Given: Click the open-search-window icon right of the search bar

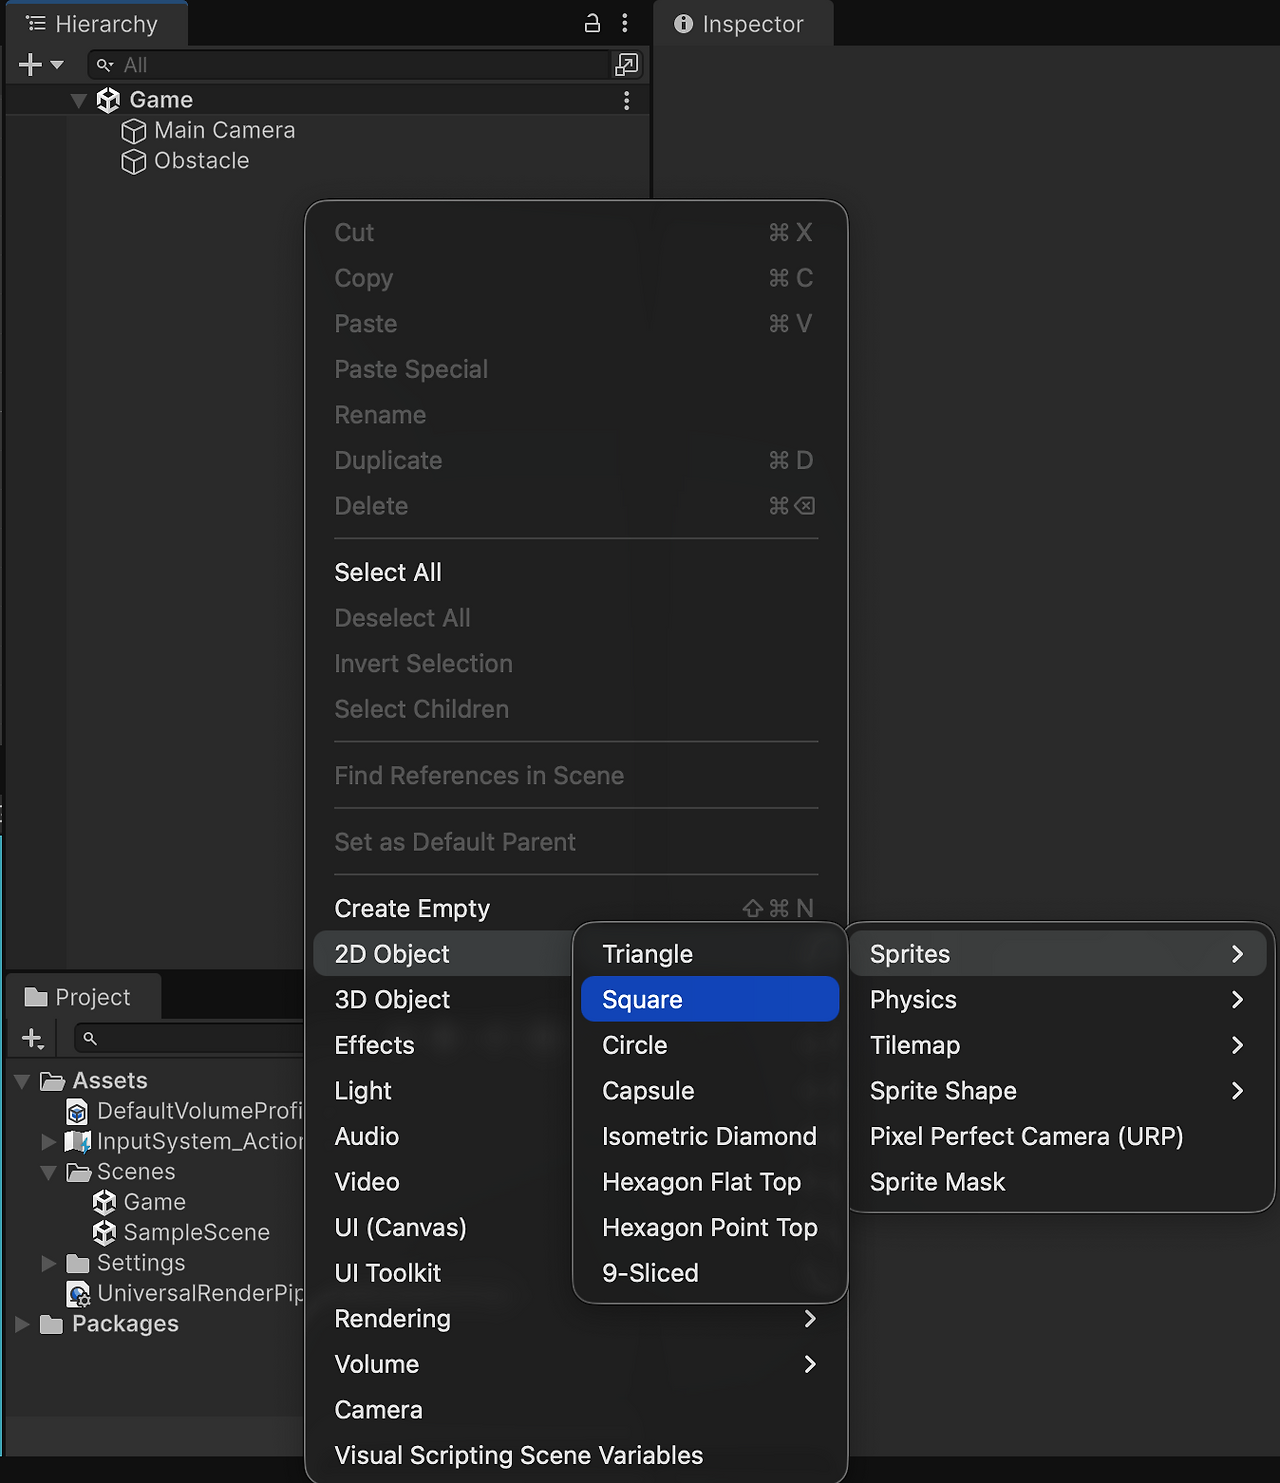Looking at the screenshot, I should pyautogui.click(x=626, y=65).
